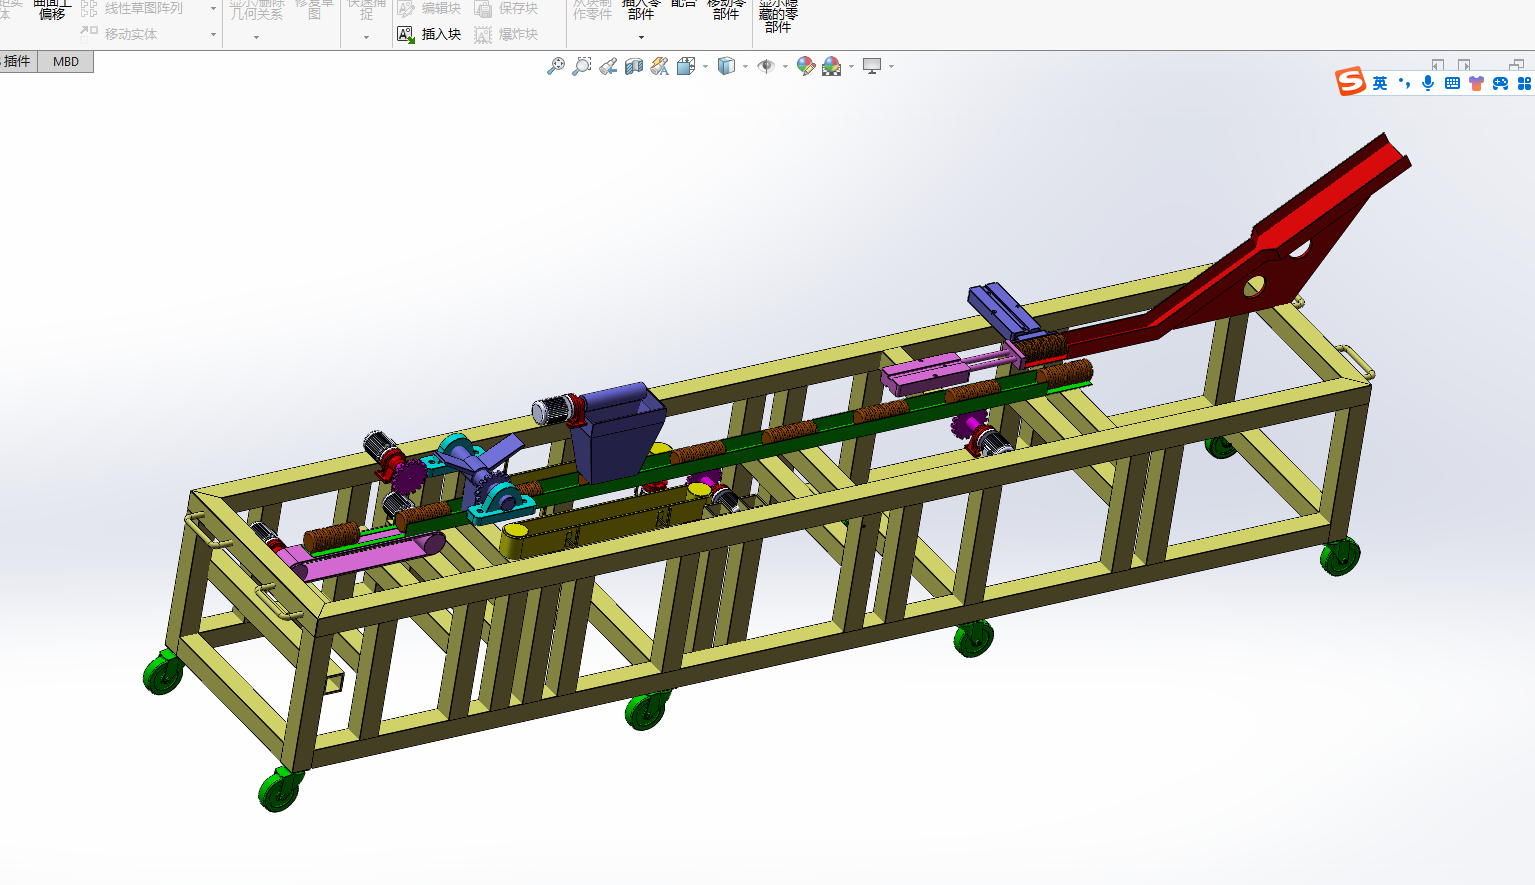Viewport: 1535px width, 885px height.
Task: Toggle the Sogou punctuation mode icon
Action: pos(1404,83)
